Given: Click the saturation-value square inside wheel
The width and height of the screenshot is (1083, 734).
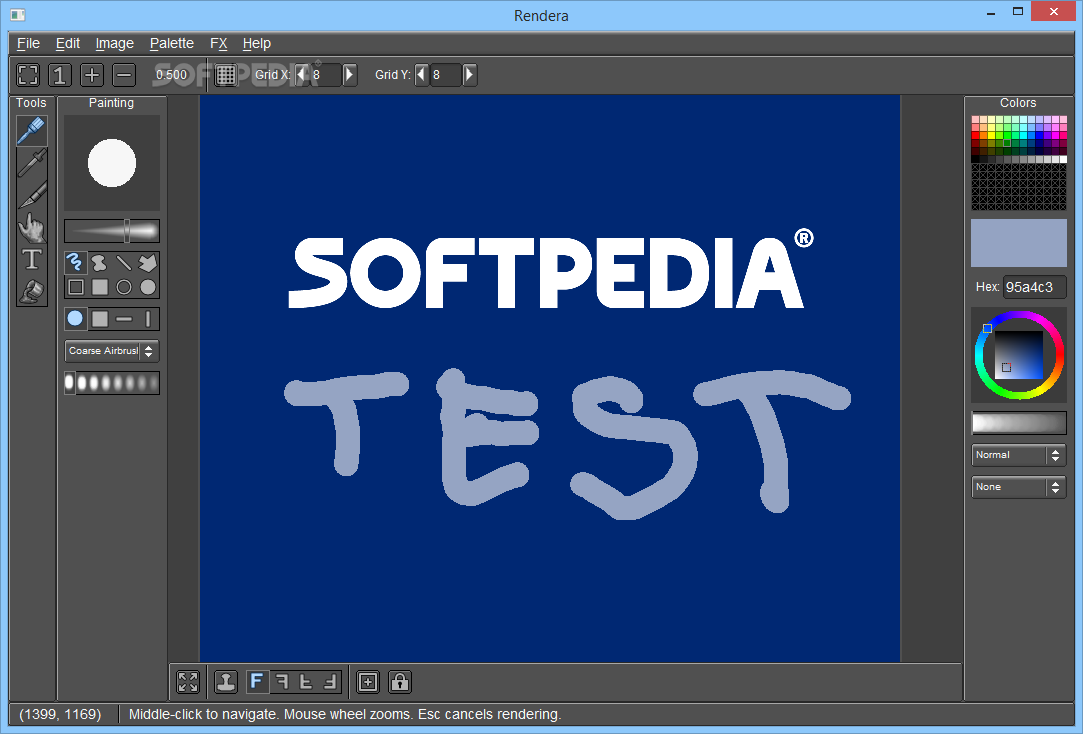Looking at the screenshot, I should [1019, 355].
